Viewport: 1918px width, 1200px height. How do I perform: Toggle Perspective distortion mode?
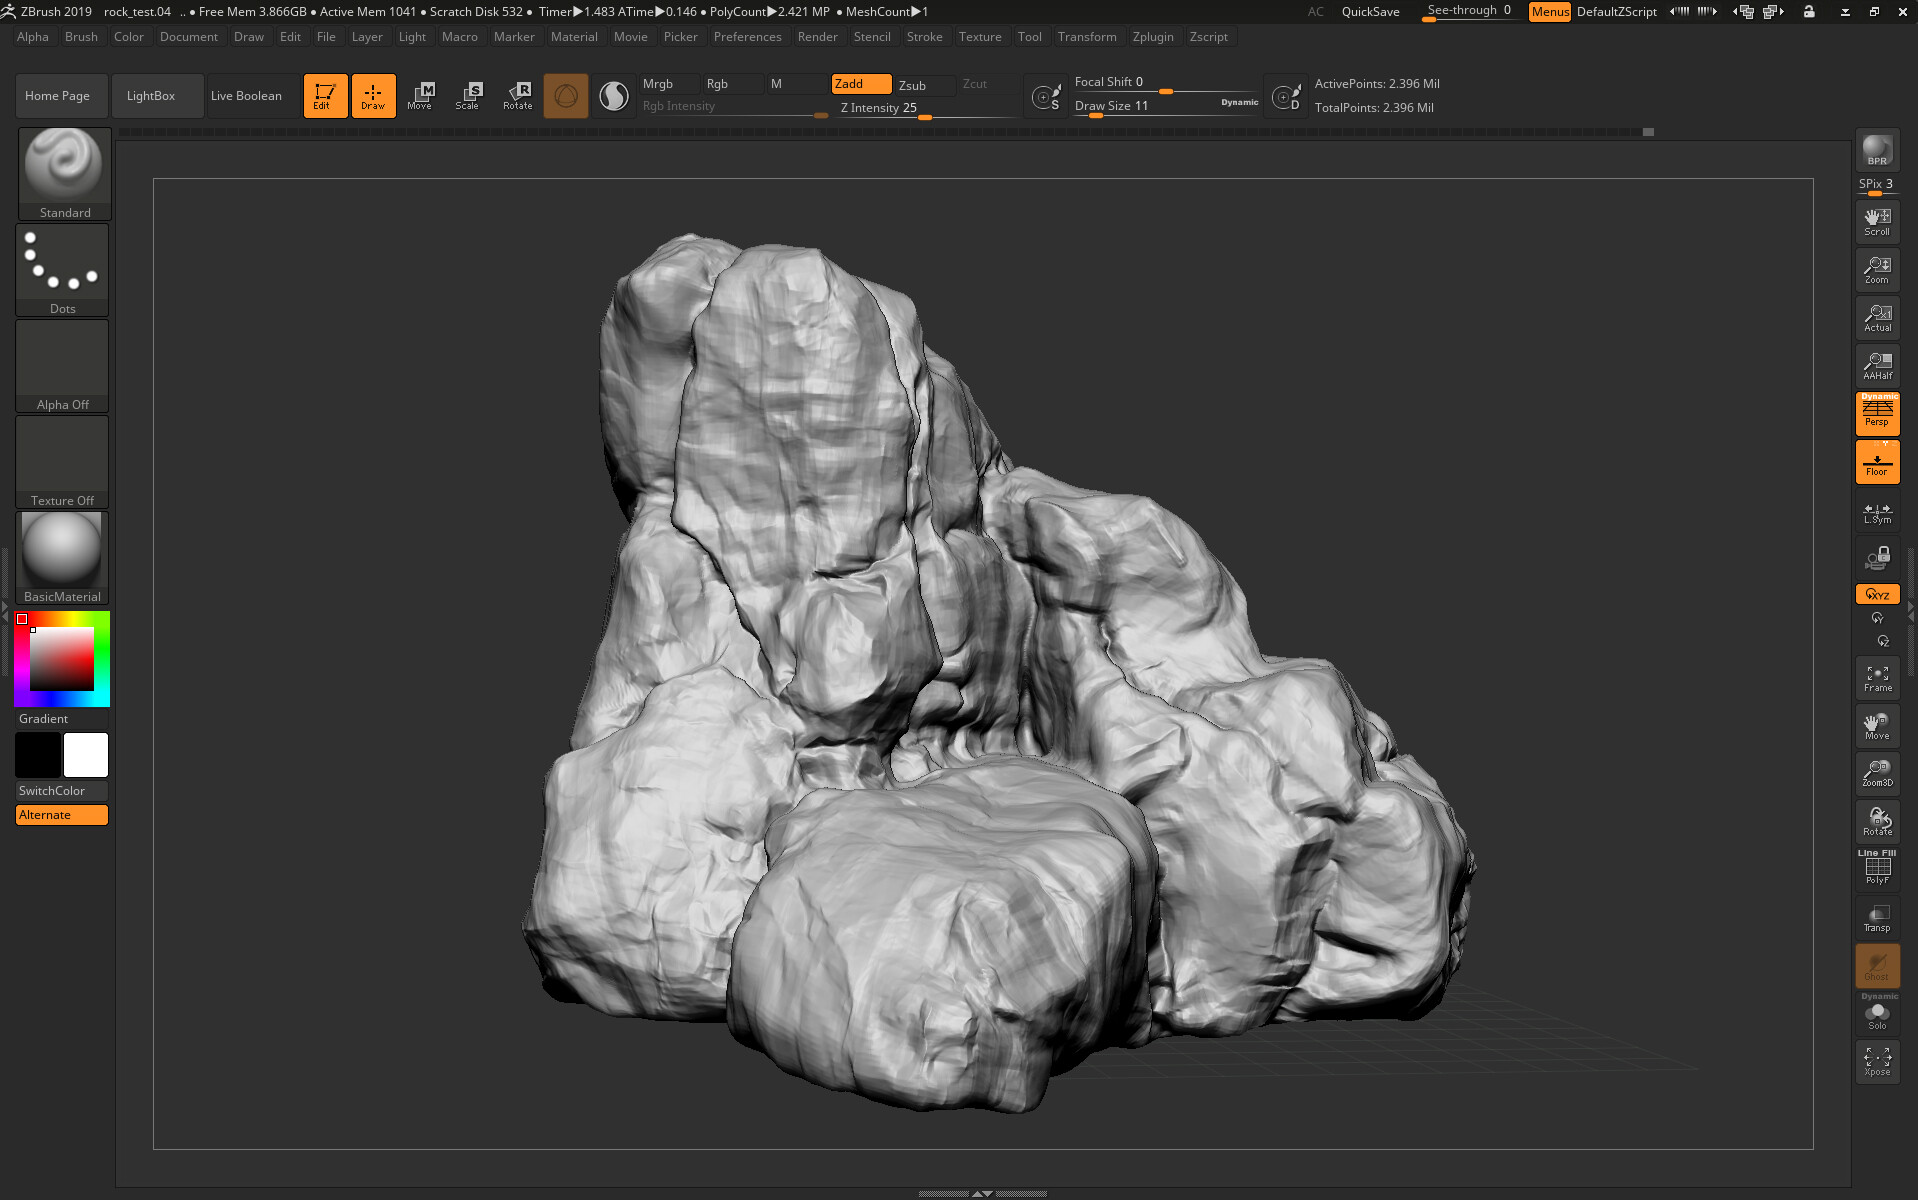click(x=1877, y=413)
